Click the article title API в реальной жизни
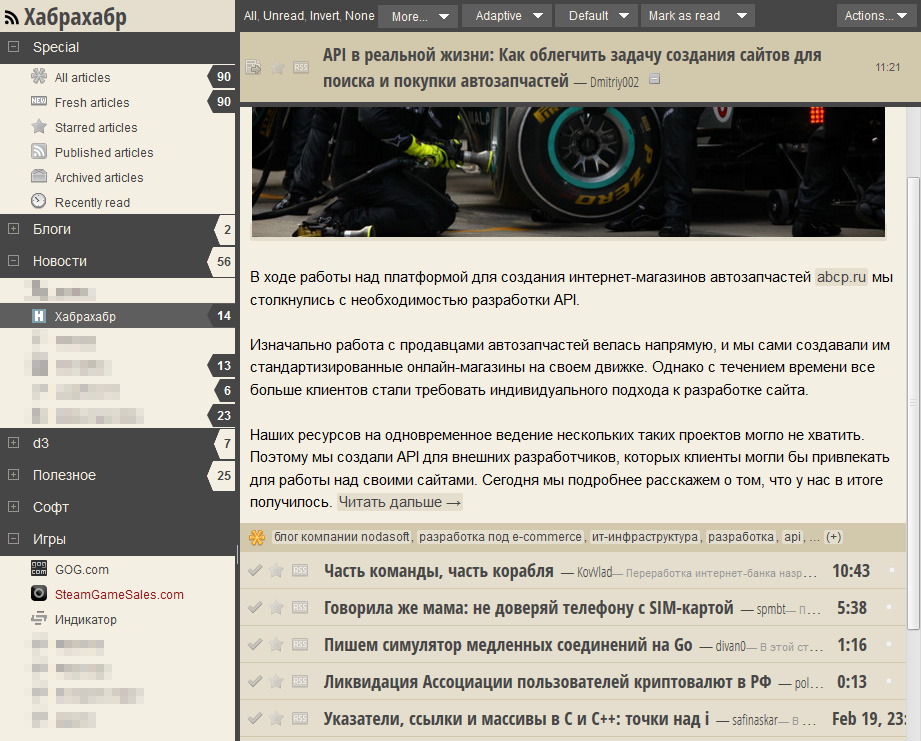The height and width of the screenshot is (741, 921). pos(572,68)
